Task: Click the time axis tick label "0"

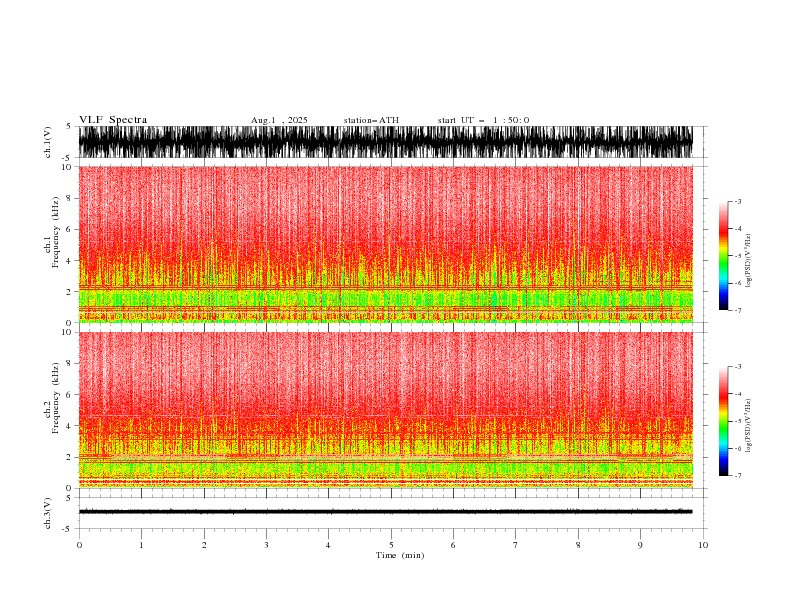Action: click(79, 545)
